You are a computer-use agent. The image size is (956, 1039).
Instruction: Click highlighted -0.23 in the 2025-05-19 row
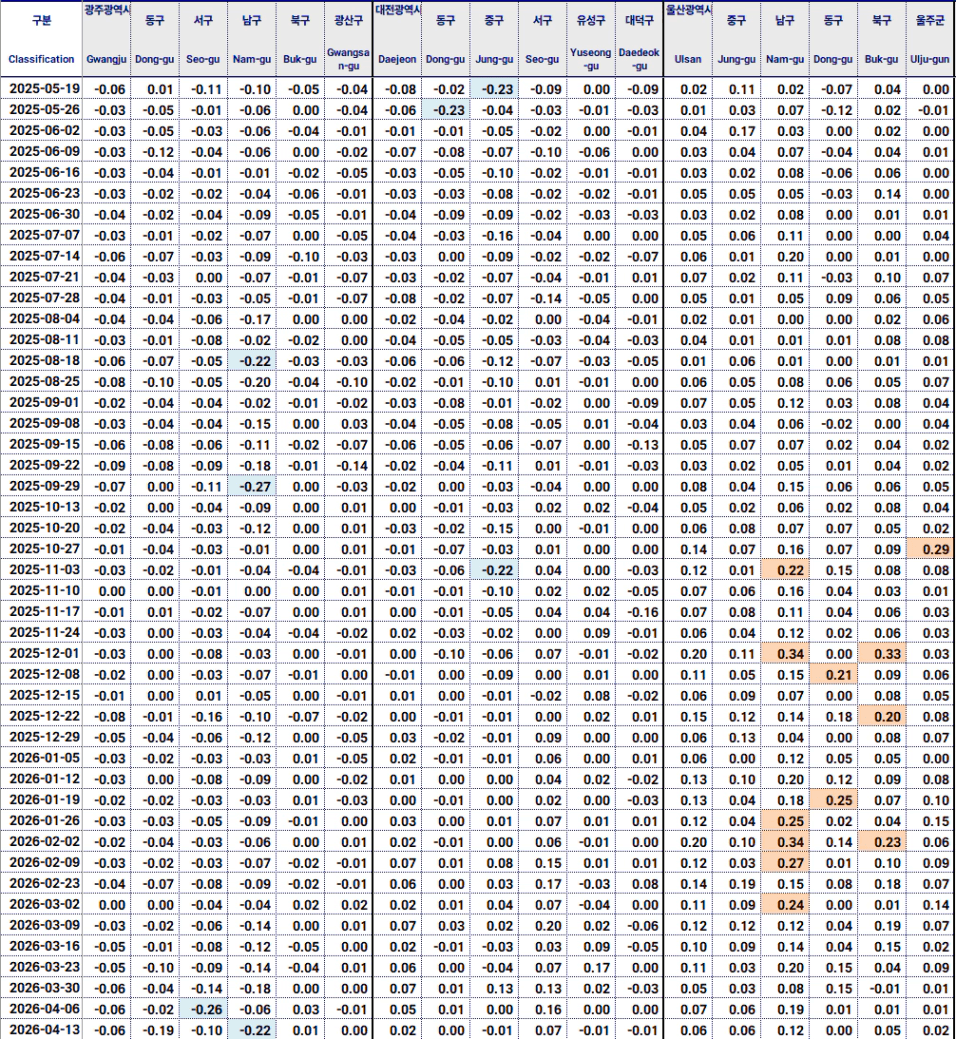(494, 89)
